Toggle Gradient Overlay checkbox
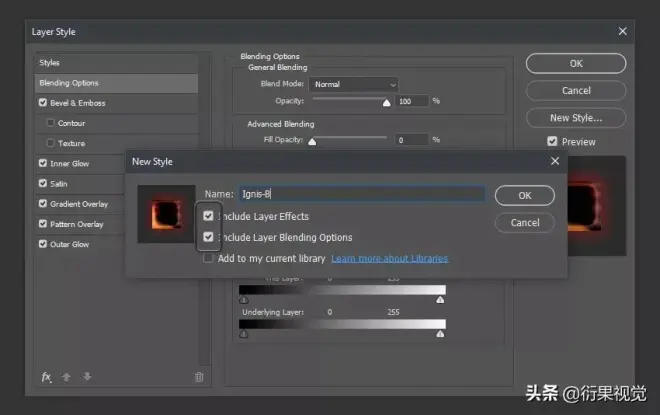This screenshot has width=660, height=415. (43, 203)
